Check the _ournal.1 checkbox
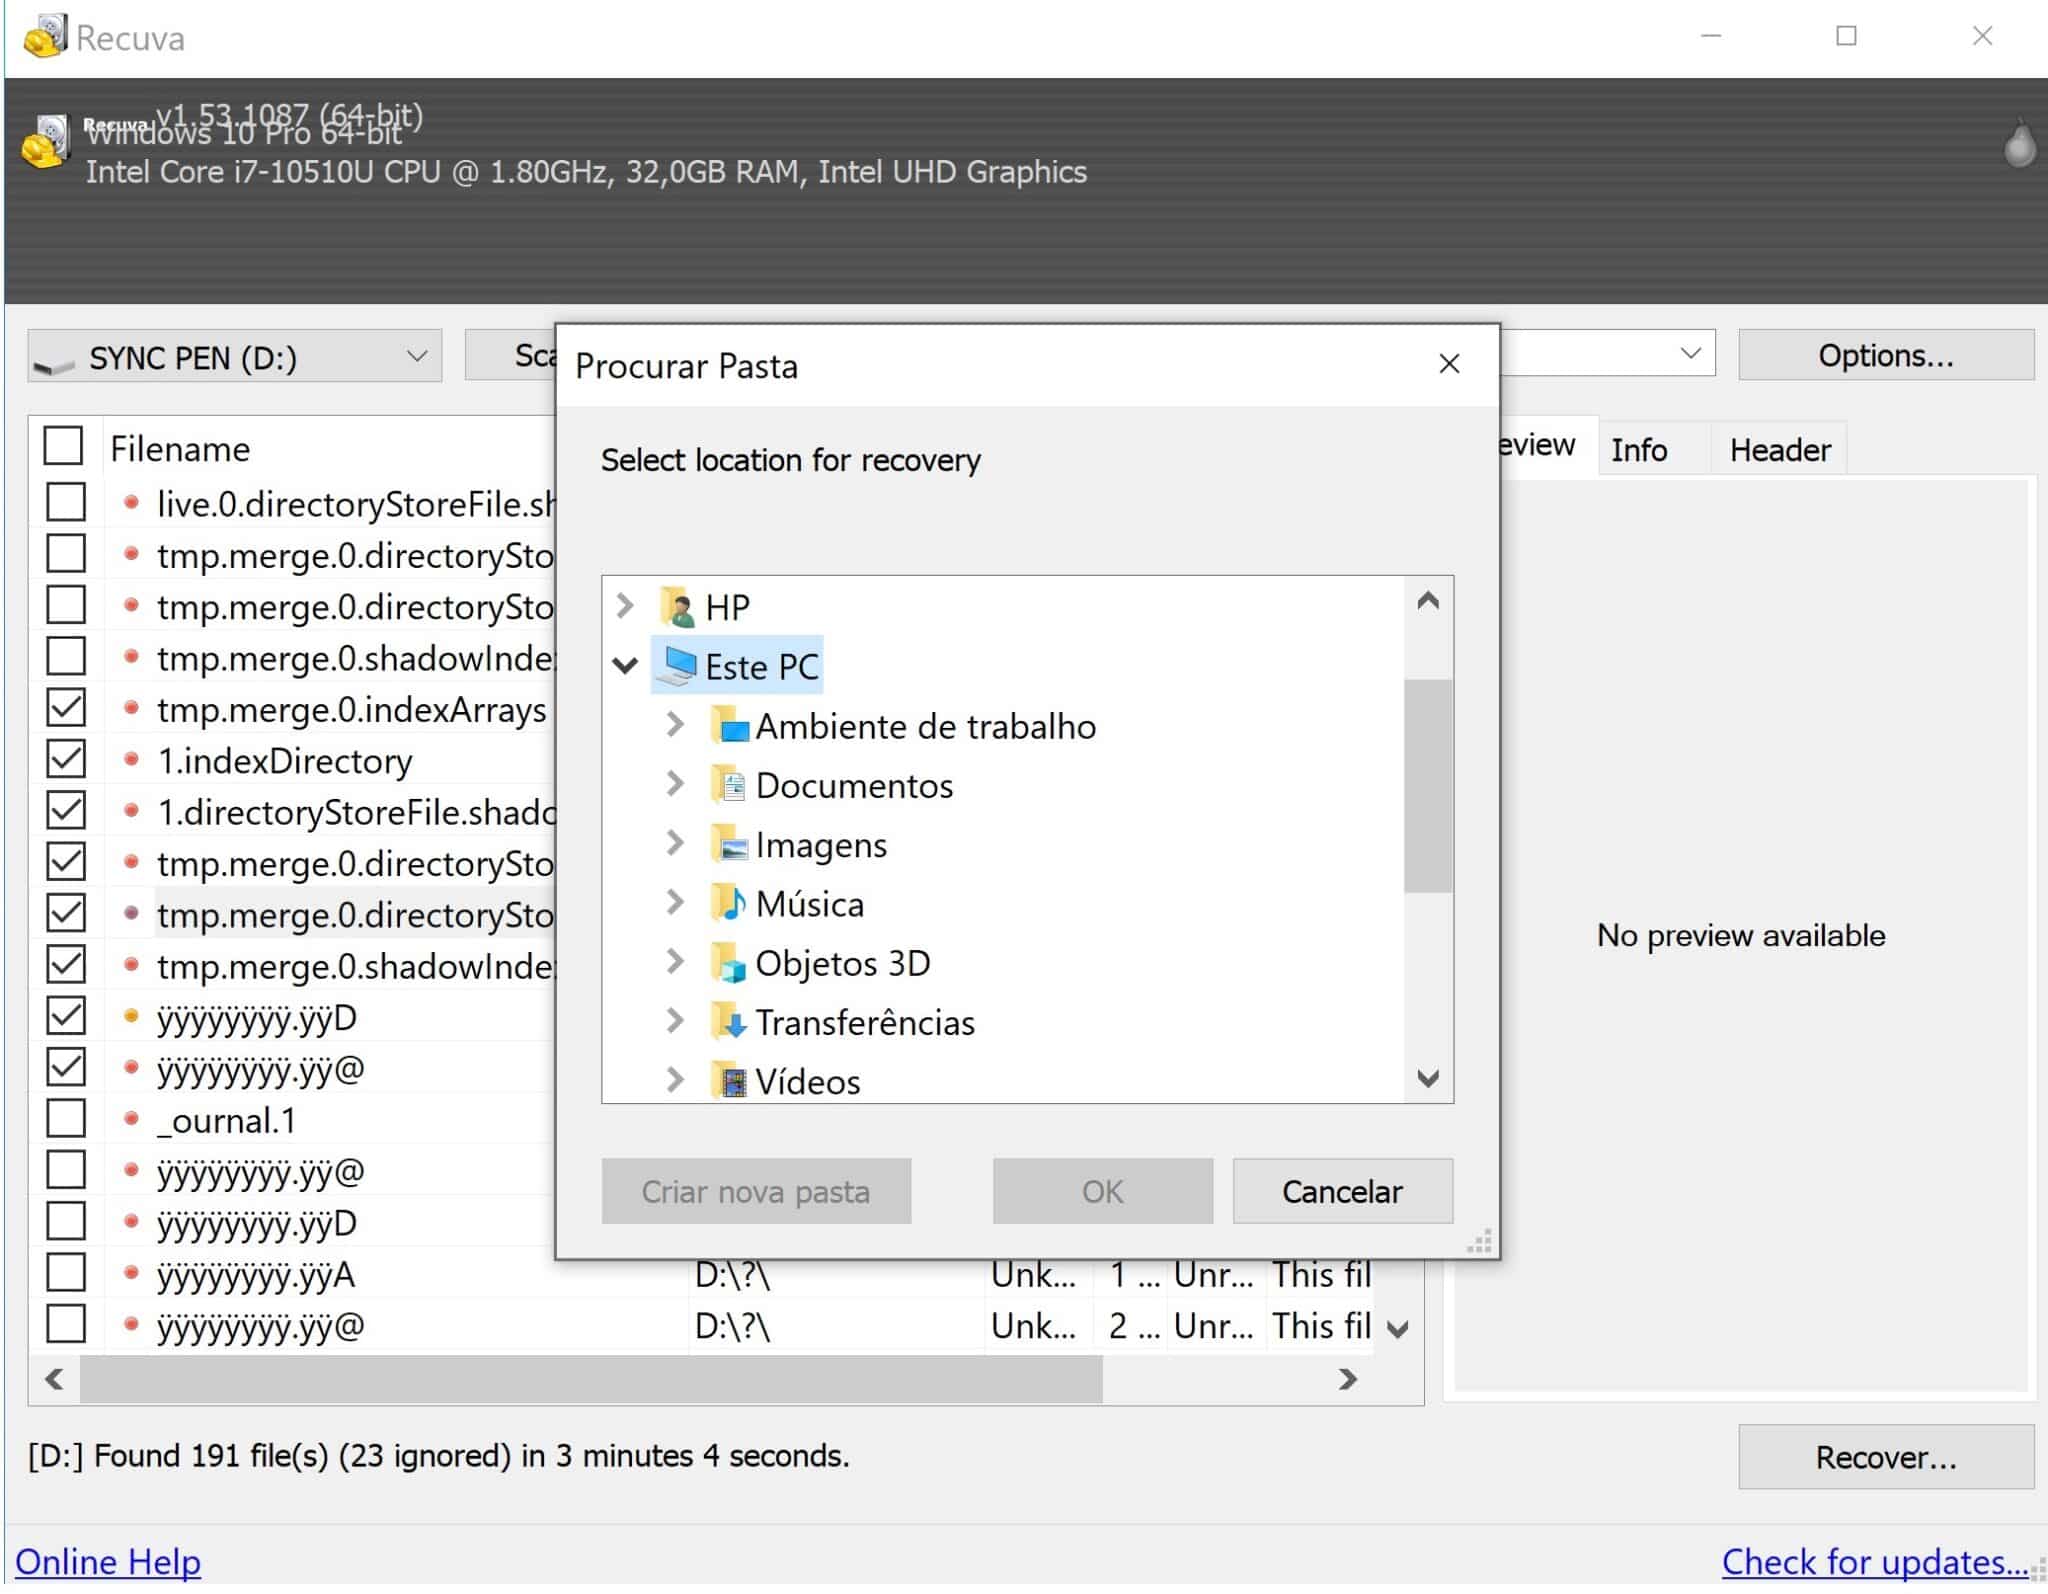Viewport: 2048px width, 1594px height. click(x=66, y=1119)
